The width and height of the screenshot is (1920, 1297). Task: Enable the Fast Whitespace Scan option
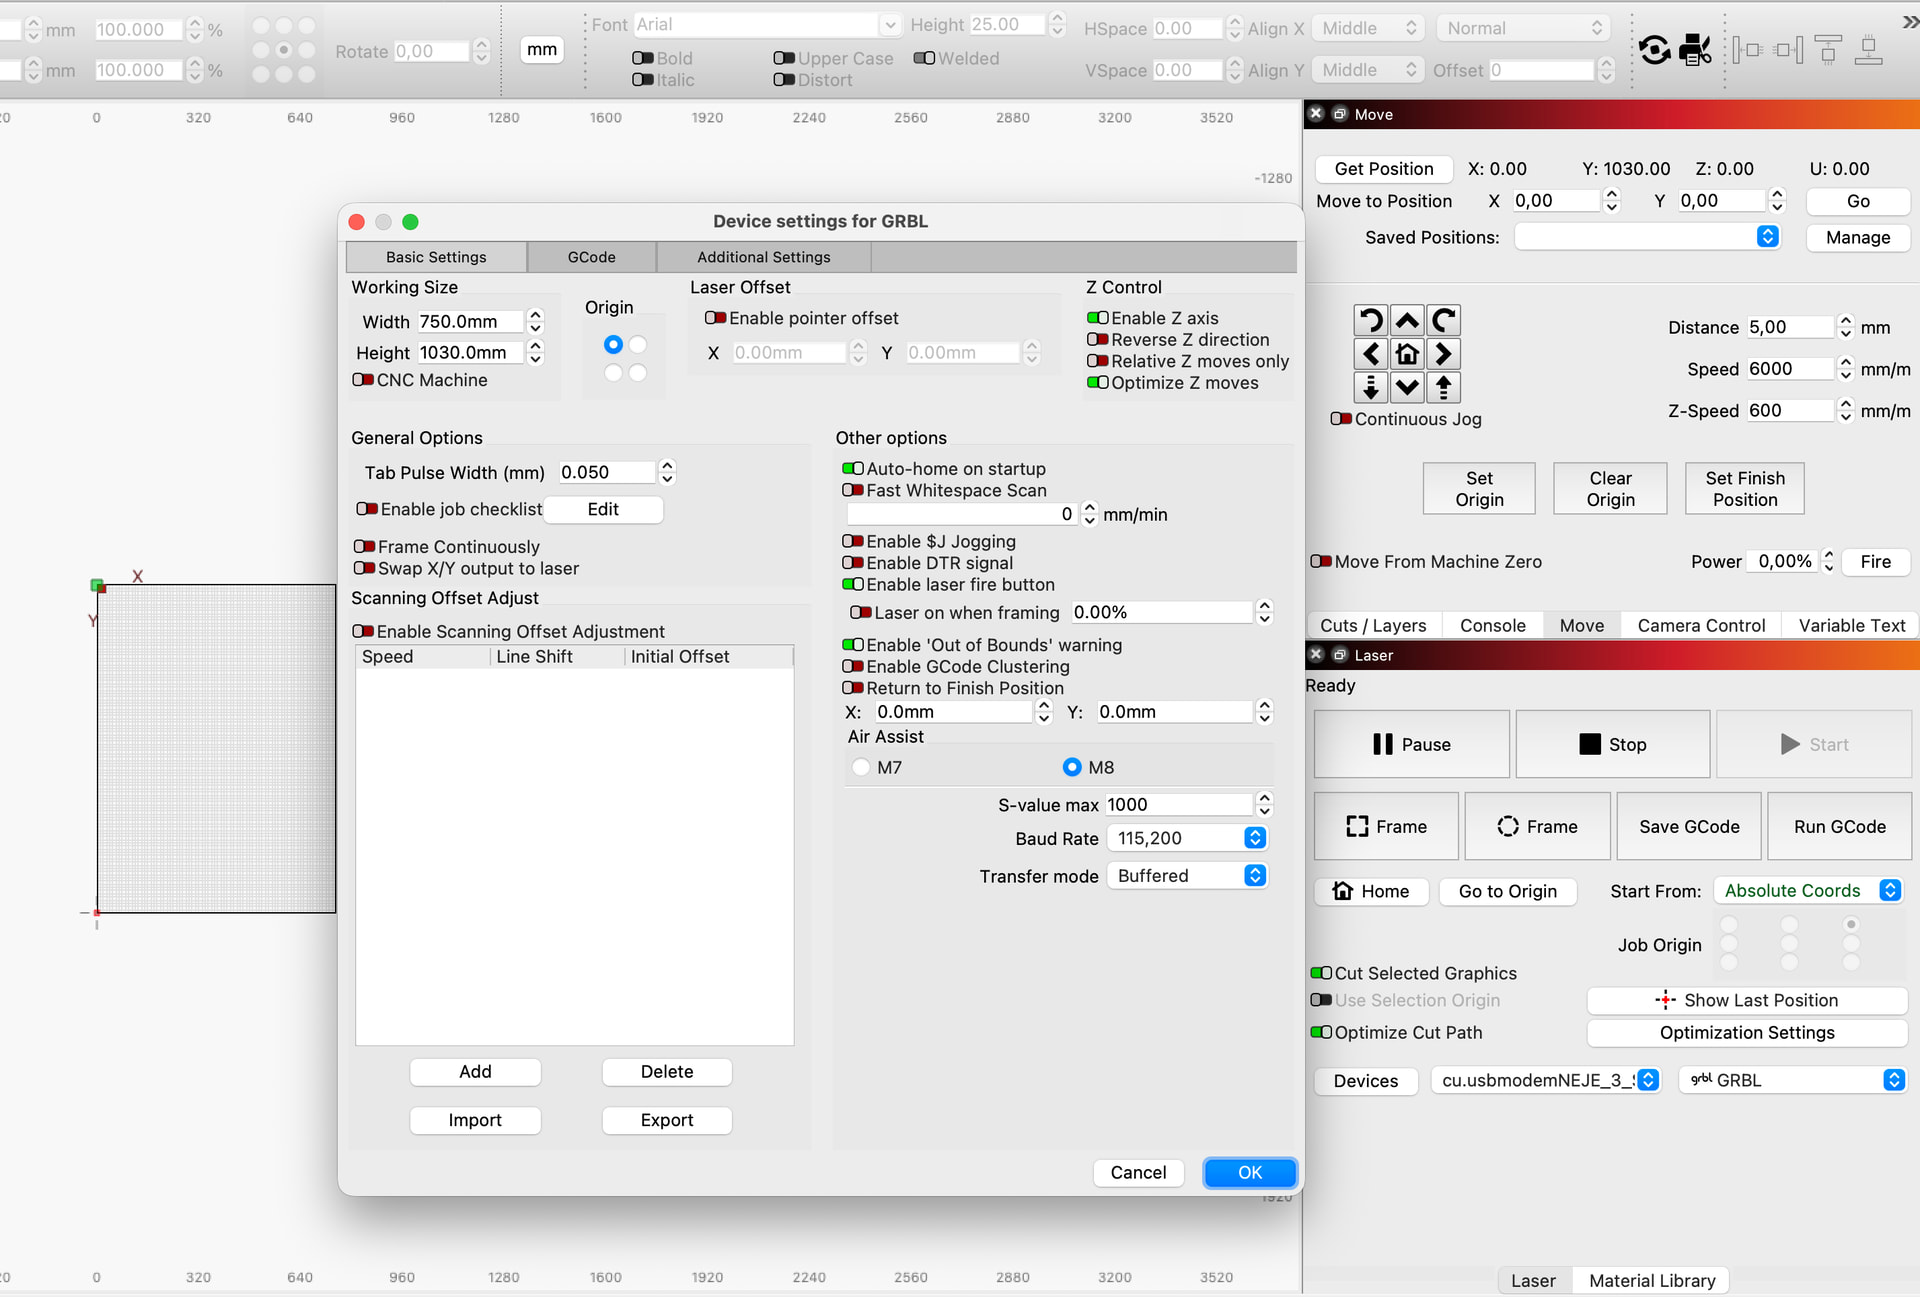click(853, 490)
